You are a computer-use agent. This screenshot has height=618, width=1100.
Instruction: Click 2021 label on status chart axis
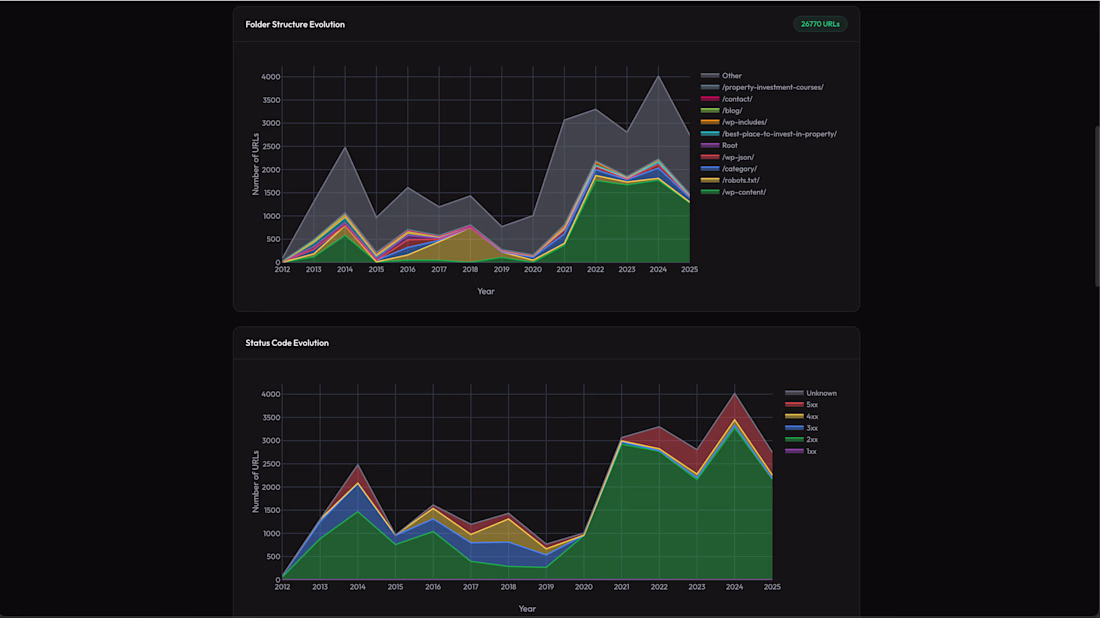(622, 587)
